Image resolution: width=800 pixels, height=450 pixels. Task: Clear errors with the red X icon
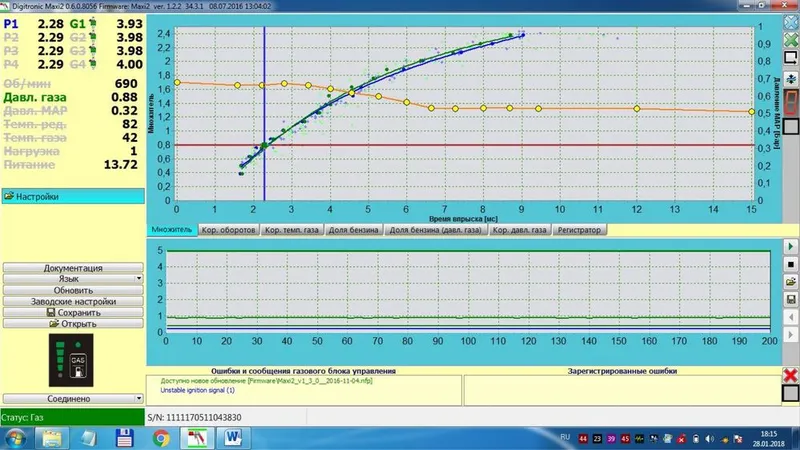[791, 376]
